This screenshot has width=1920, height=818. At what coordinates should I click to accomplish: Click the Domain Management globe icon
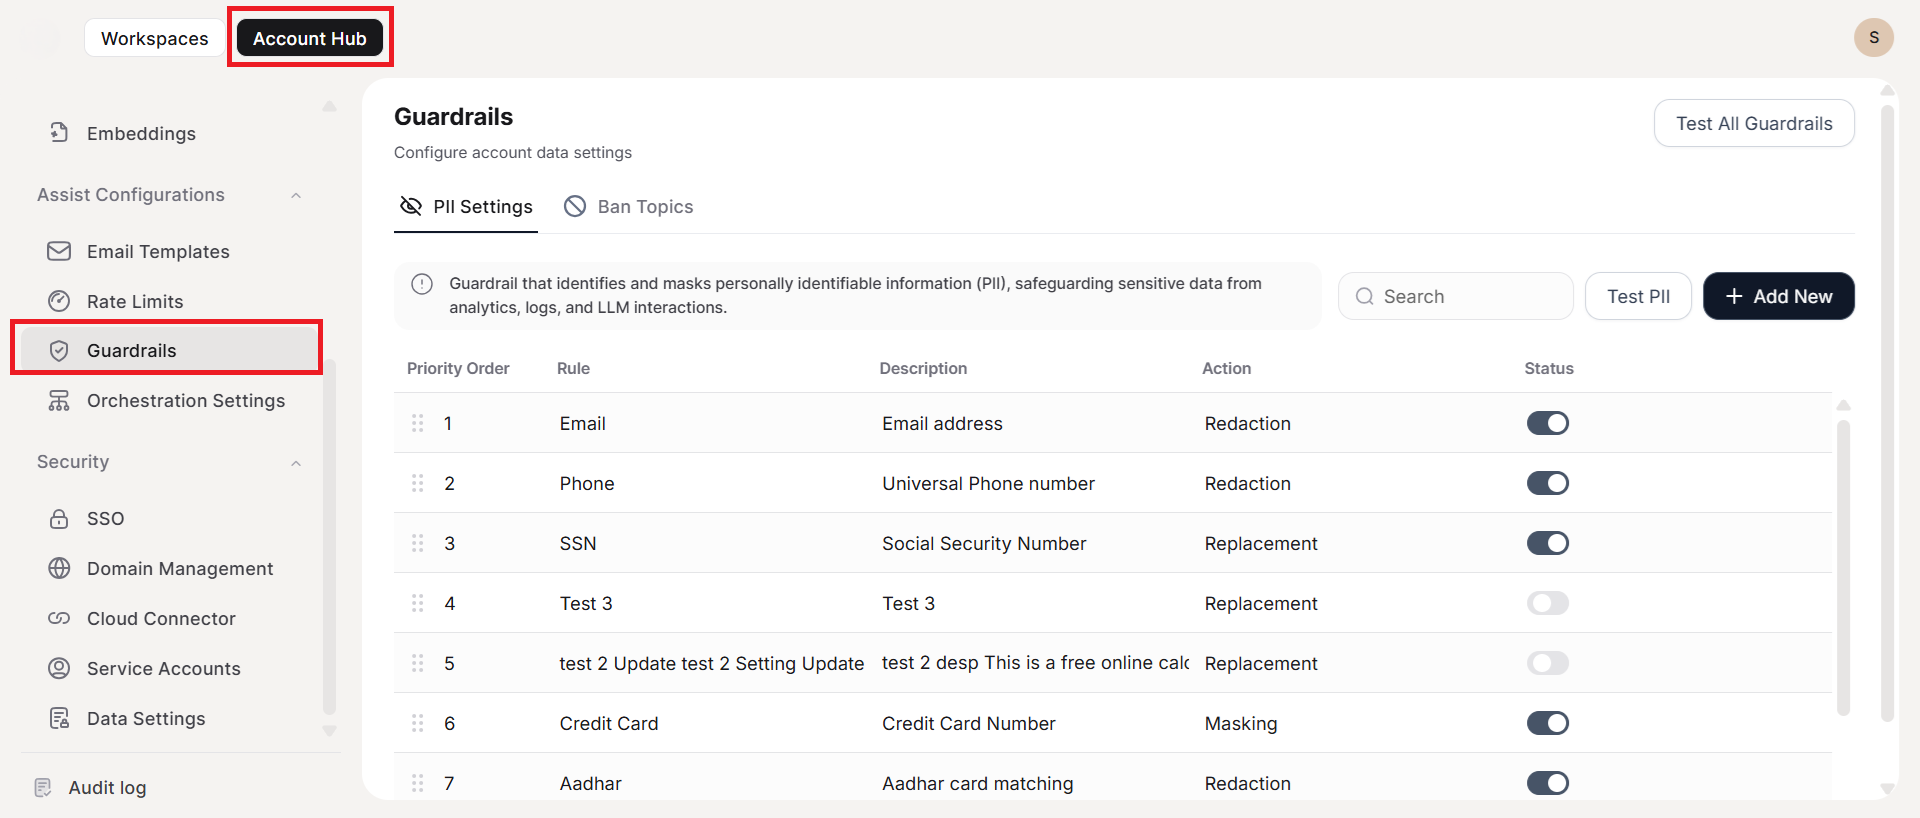point(59,569)
